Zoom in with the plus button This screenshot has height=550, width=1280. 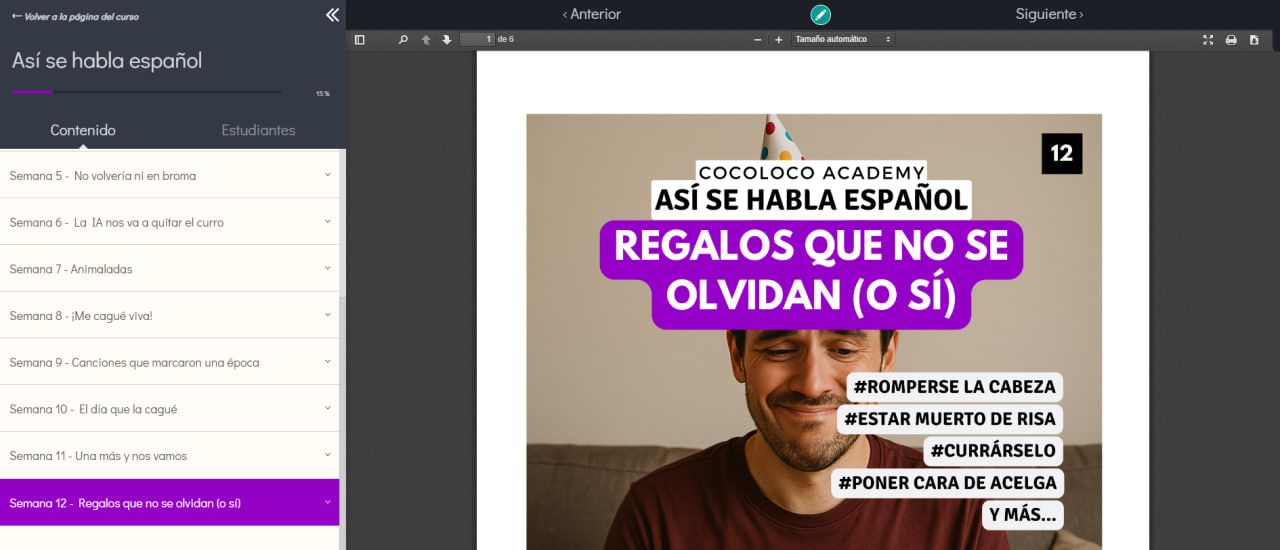tap(778, 40)
